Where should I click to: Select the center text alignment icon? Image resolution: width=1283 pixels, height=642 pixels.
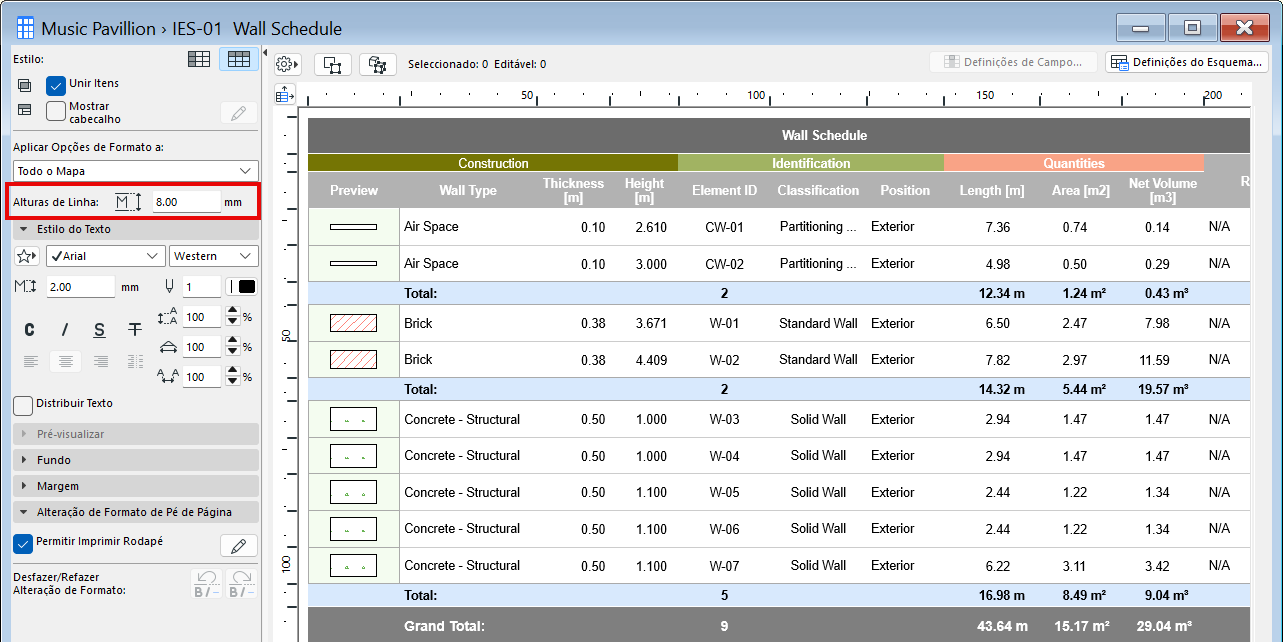tap(65, 361)
